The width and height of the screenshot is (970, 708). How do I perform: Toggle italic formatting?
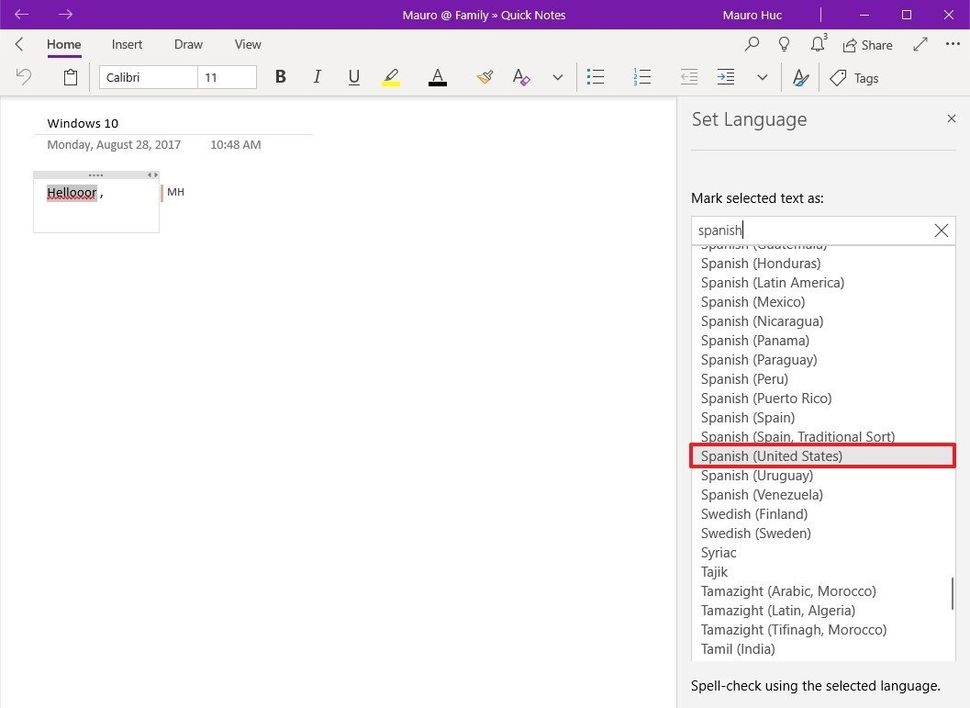click(317, 77)
